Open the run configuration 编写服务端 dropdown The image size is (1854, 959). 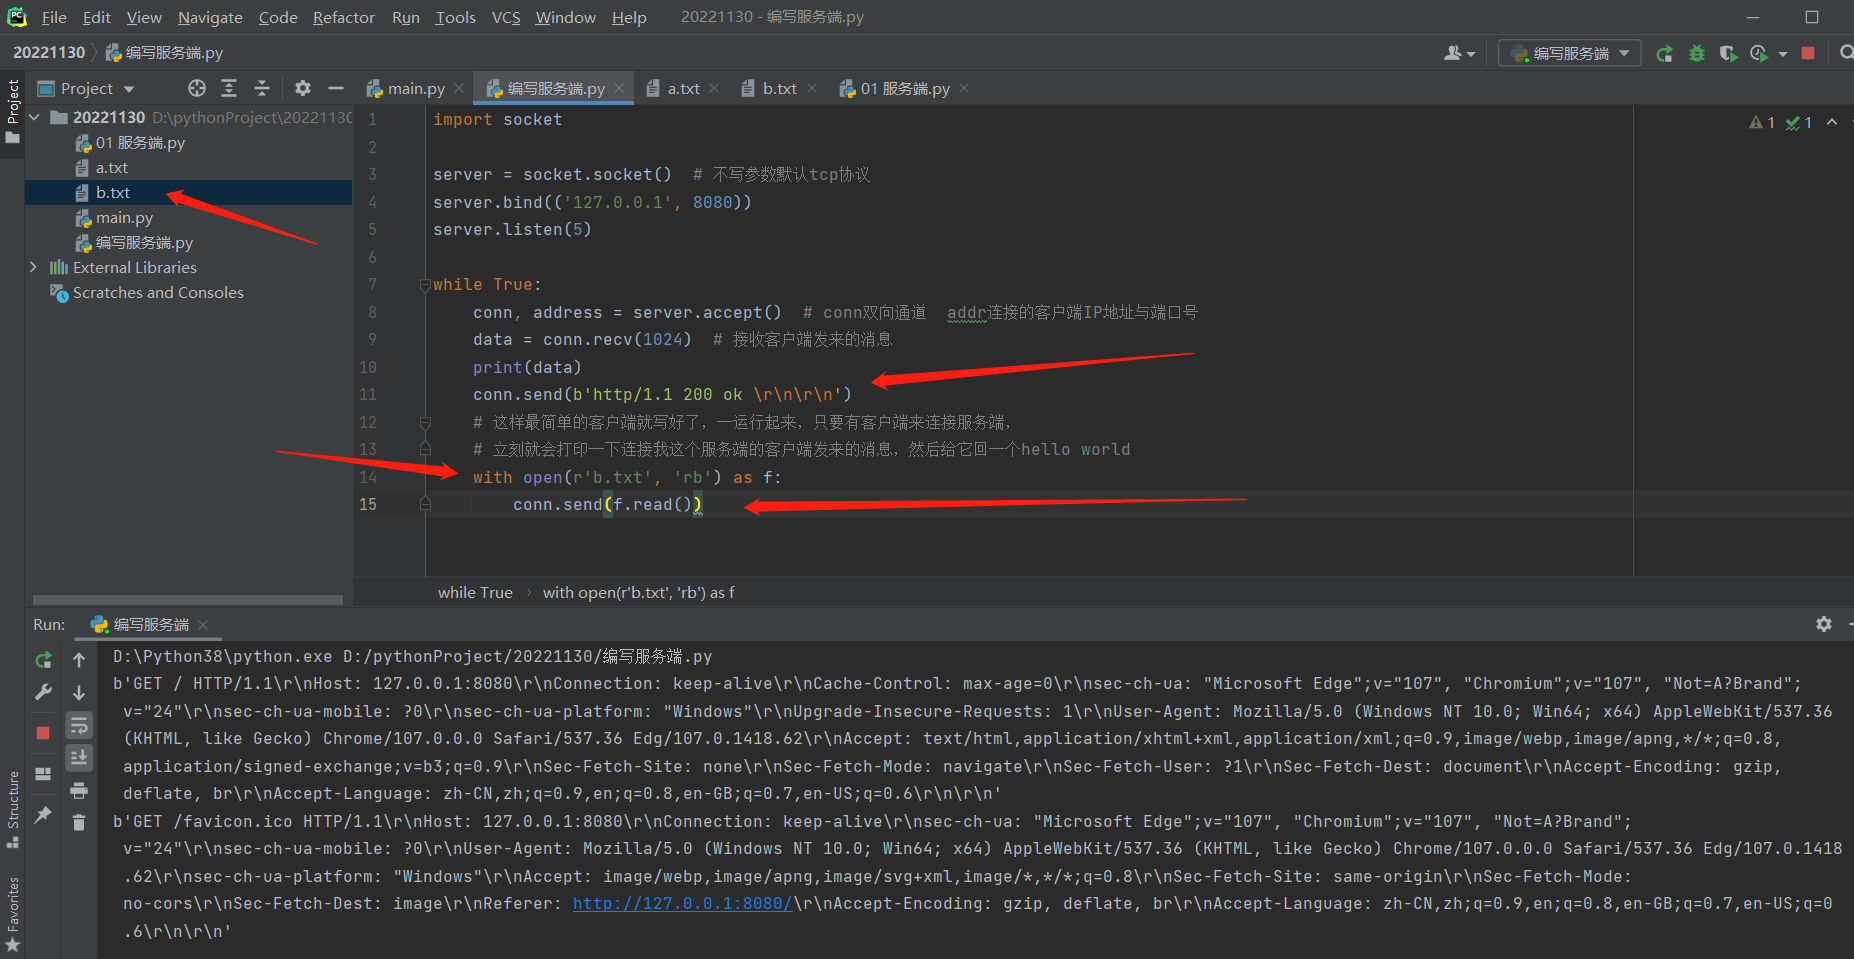(1570, 53)
